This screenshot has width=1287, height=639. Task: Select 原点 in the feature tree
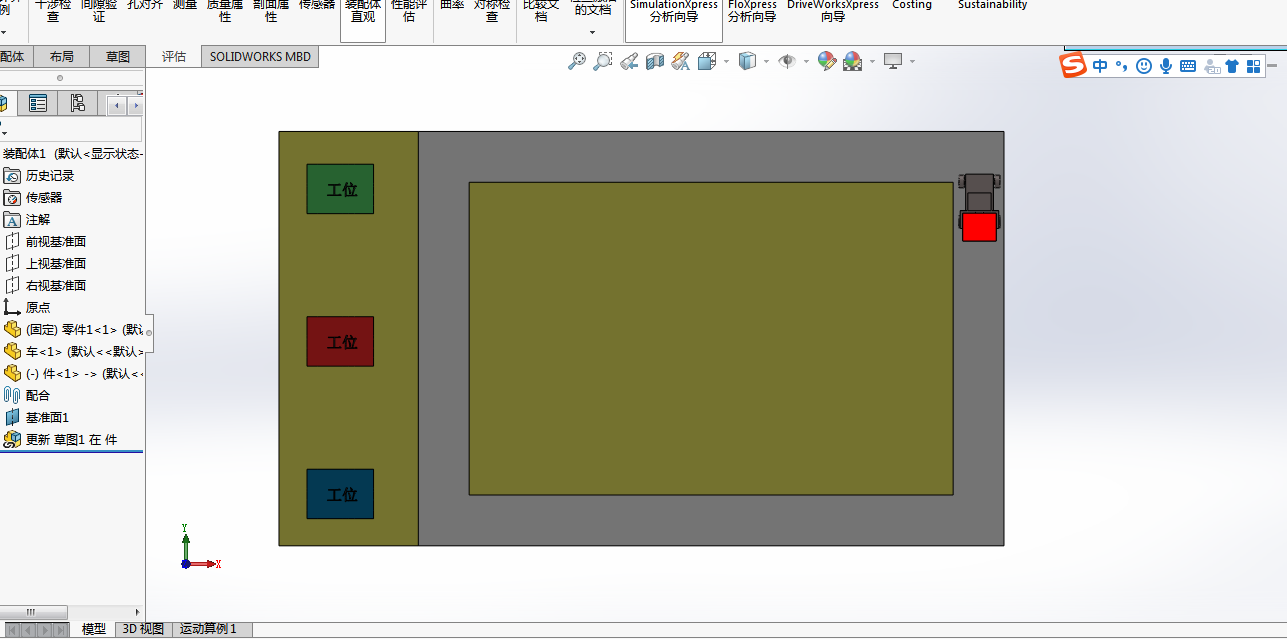click(38, 308)
